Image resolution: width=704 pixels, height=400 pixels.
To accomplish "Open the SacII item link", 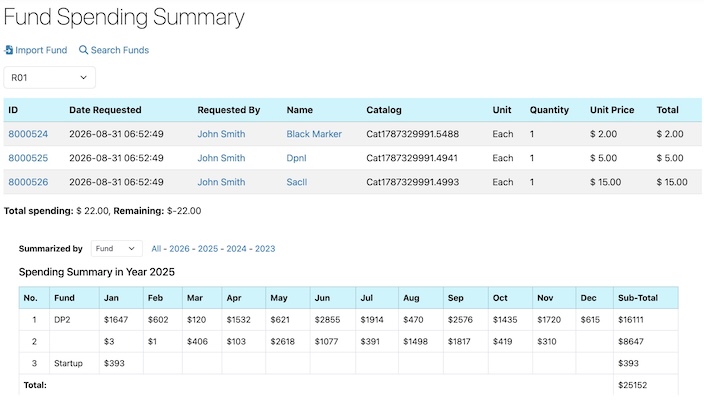I will tap(297, 182).
